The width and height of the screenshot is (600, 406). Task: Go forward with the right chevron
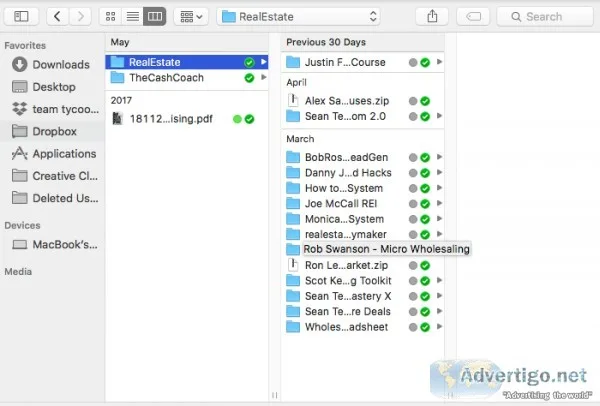point(80,16)
